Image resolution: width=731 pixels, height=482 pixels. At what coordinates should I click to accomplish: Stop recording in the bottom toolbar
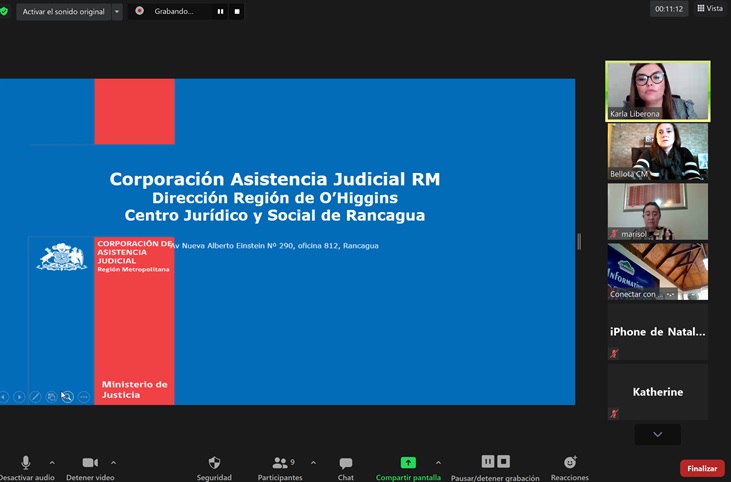pos(503,461)
